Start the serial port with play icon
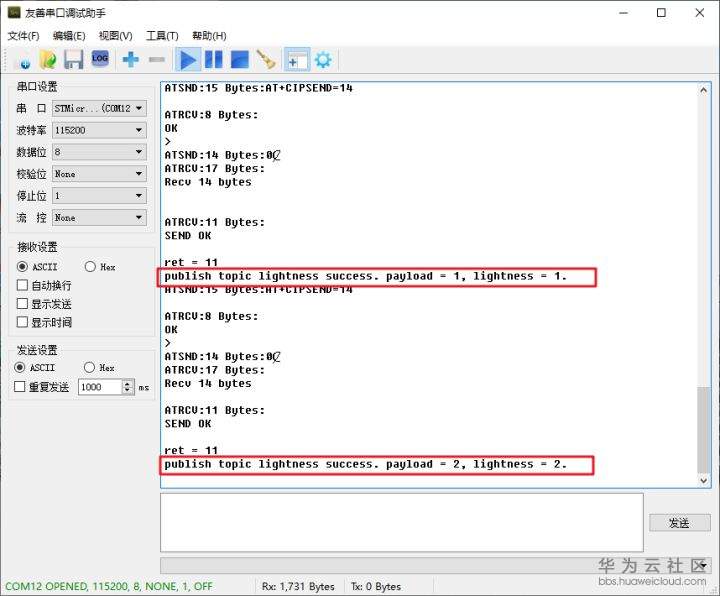The height and width of the screenshot is (596, 720). click(x=188, y=60)
